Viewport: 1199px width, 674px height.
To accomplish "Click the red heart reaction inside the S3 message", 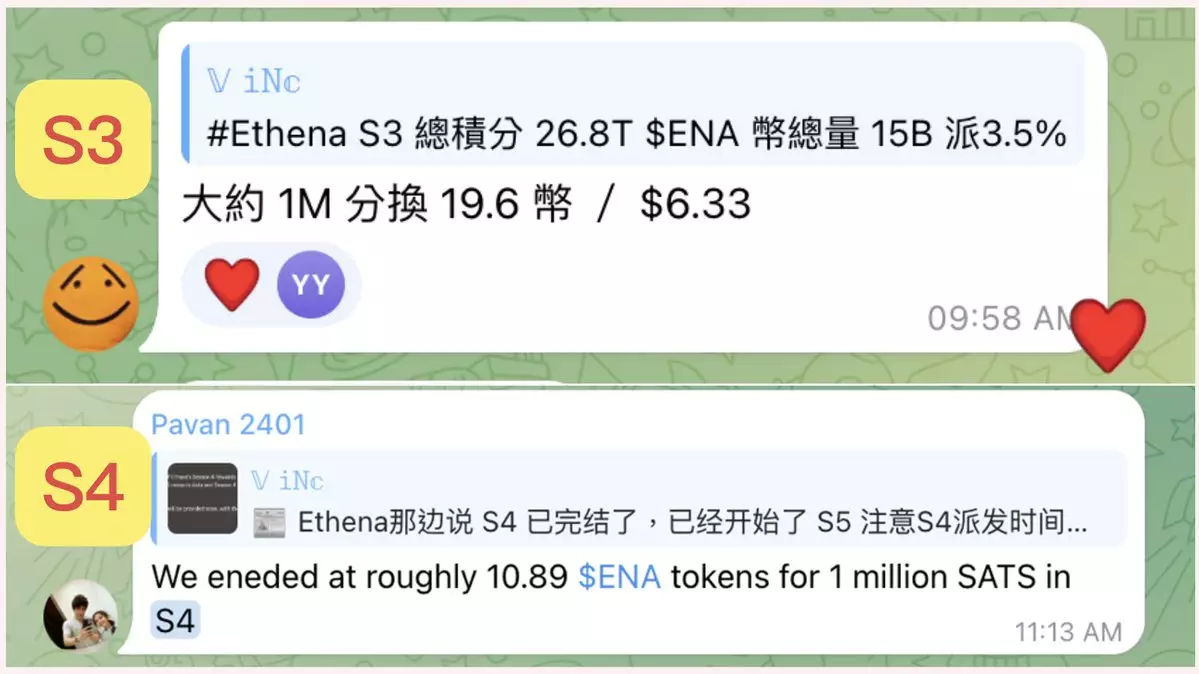I will [232, 284].
